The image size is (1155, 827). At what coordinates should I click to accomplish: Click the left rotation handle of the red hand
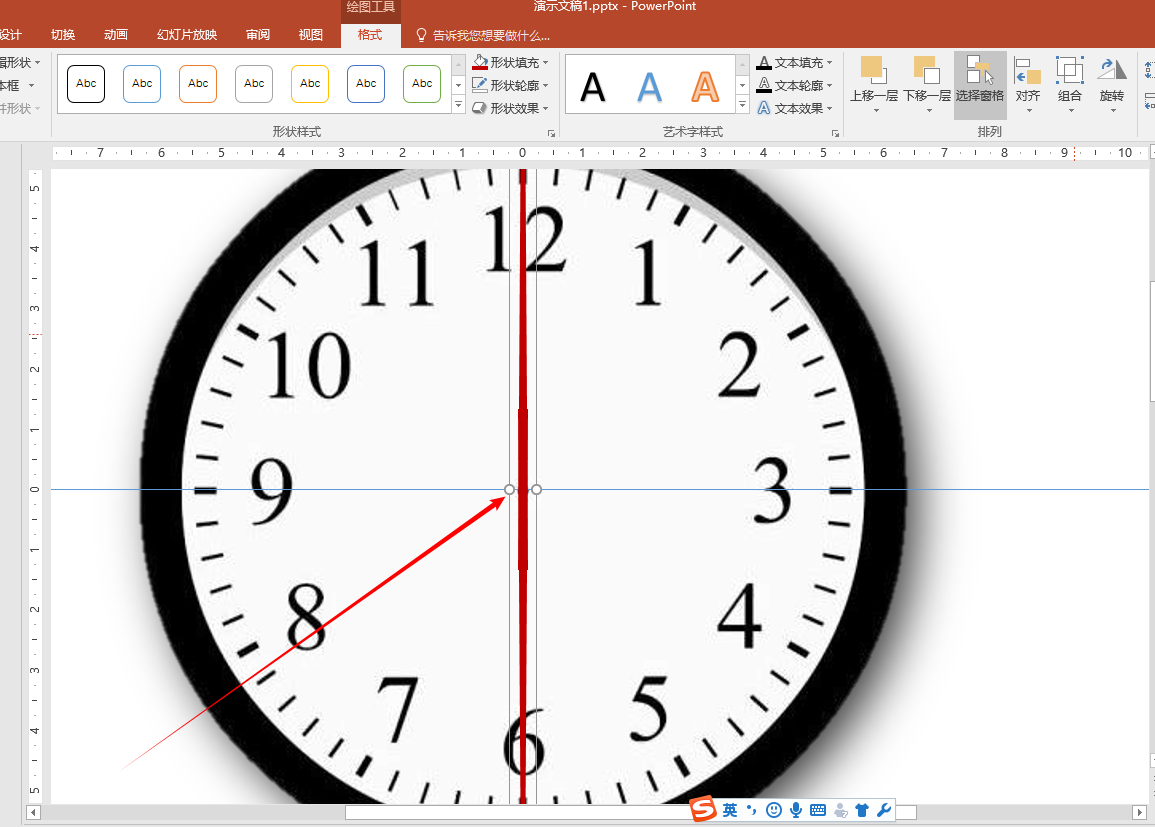coord(509,490)
